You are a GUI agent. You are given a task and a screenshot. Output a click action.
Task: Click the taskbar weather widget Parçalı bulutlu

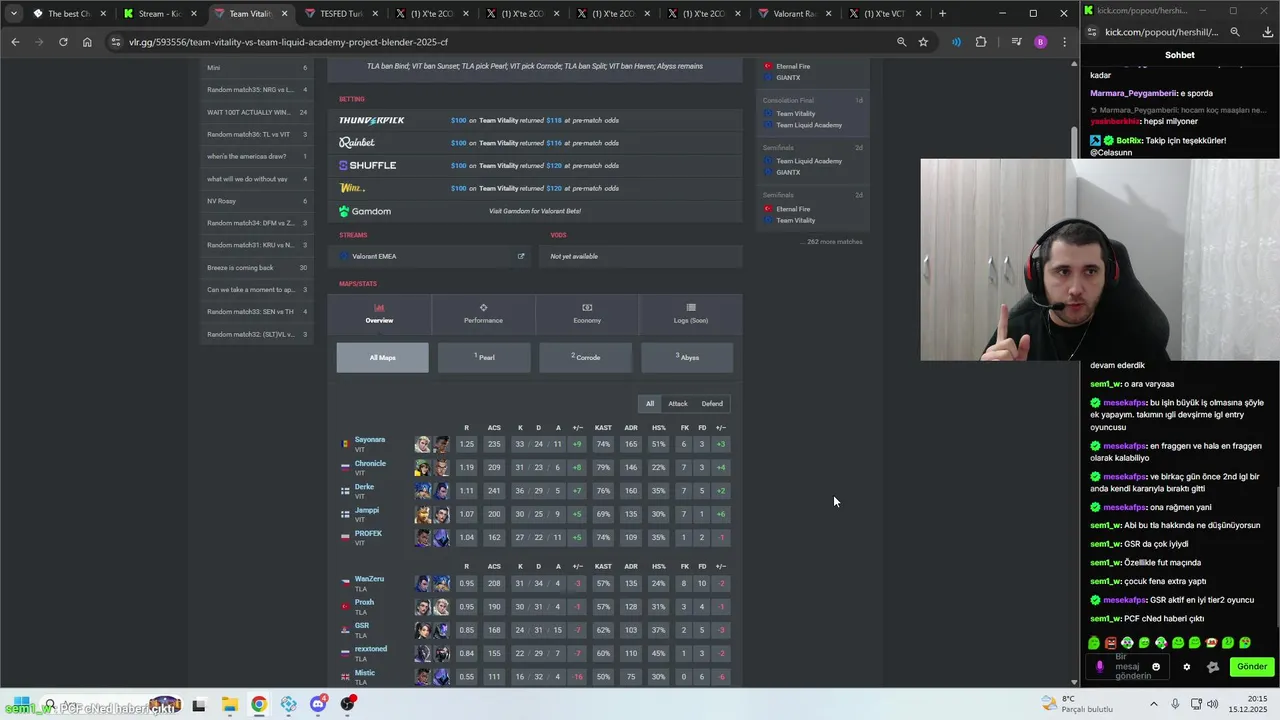(1077, 704)
